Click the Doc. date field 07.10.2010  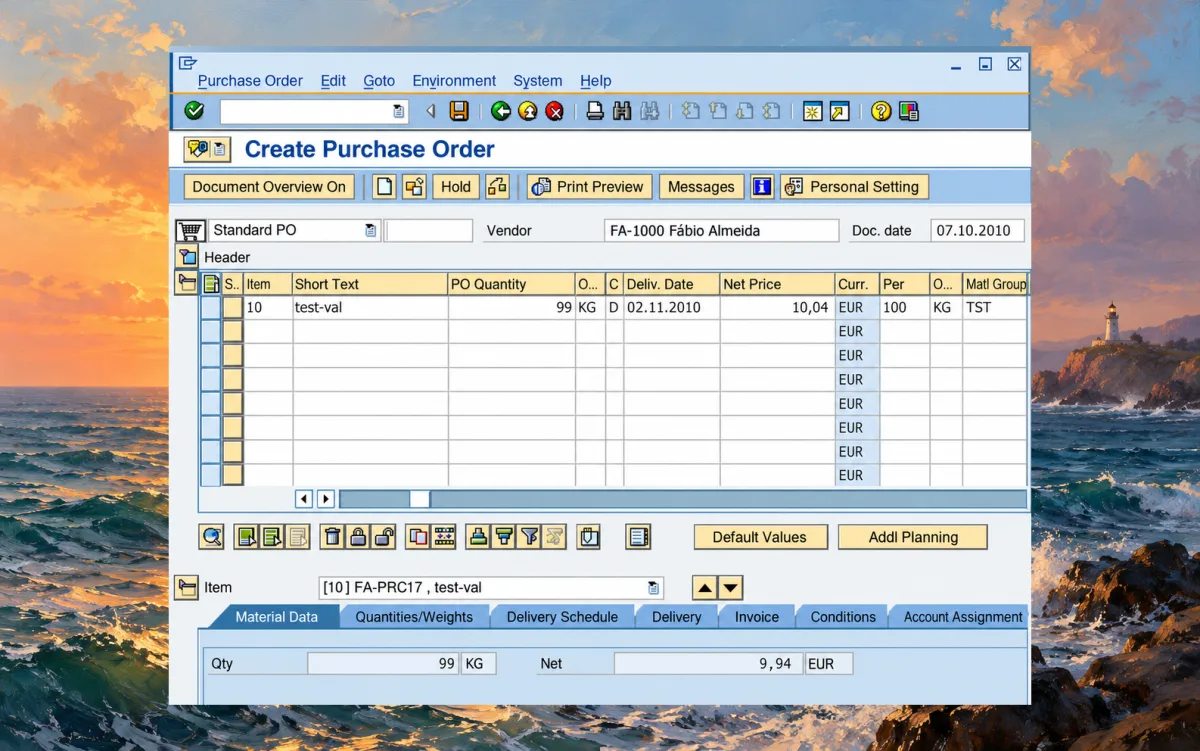coord(977,231)
